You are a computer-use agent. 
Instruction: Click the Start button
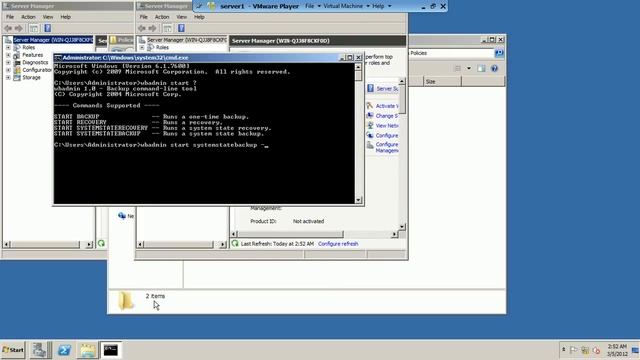point(13,350)
